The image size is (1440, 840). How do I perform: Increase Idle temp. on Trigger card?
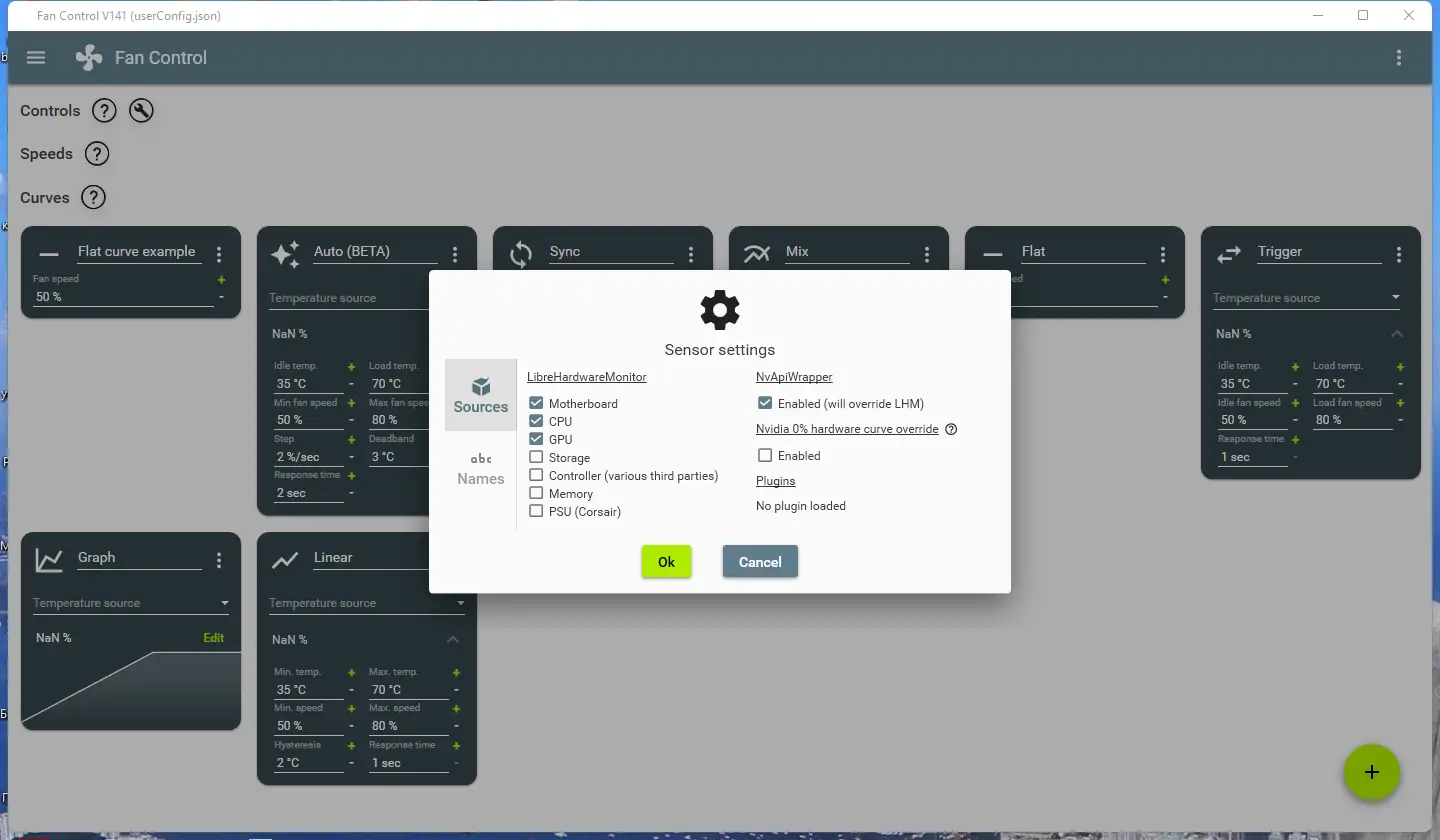1295,367
